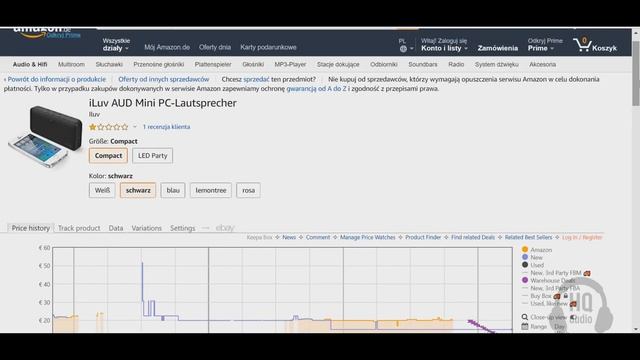Open the Track product tab
The height and width of the screenshot is (360, 640).
(79, 228)
